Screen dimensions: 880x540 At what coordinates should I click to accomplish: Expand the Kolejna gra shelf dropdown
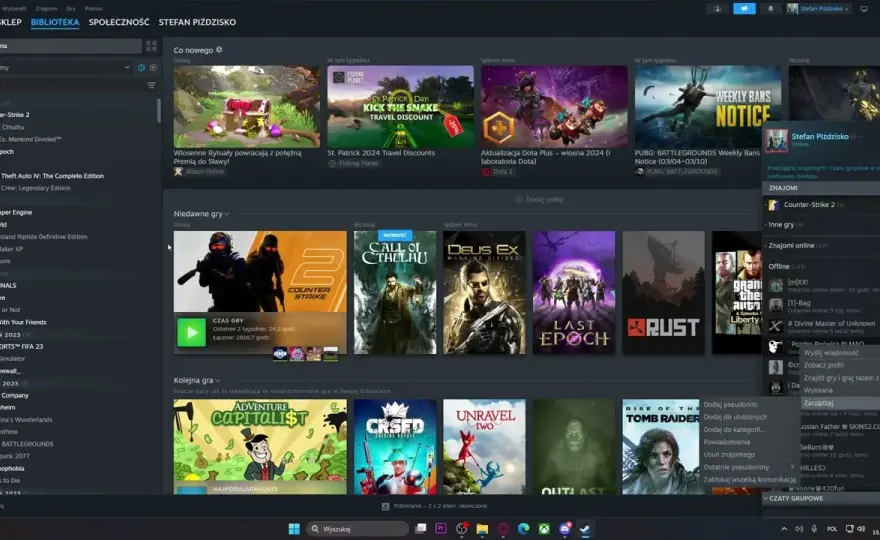[x=217, y=381]
